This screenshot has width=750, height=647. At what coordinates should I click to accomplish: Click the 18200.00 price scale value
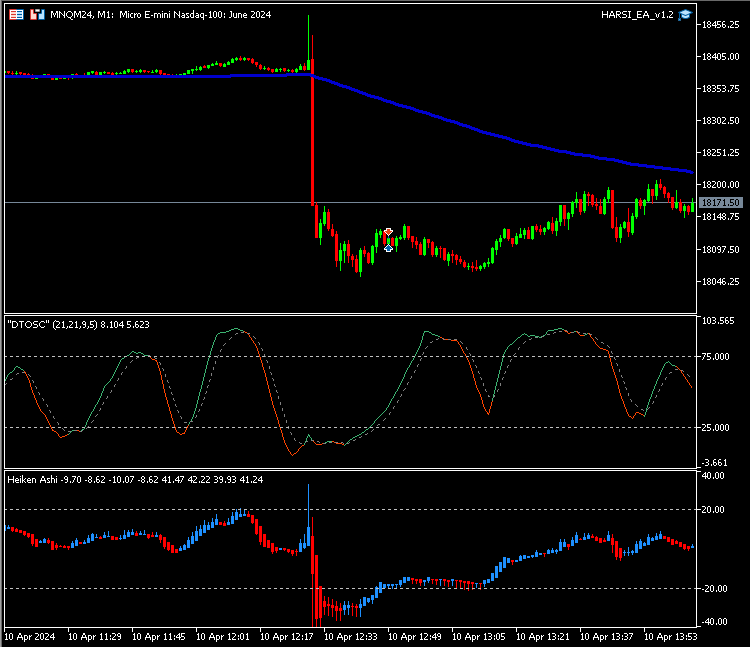(720, 185)
